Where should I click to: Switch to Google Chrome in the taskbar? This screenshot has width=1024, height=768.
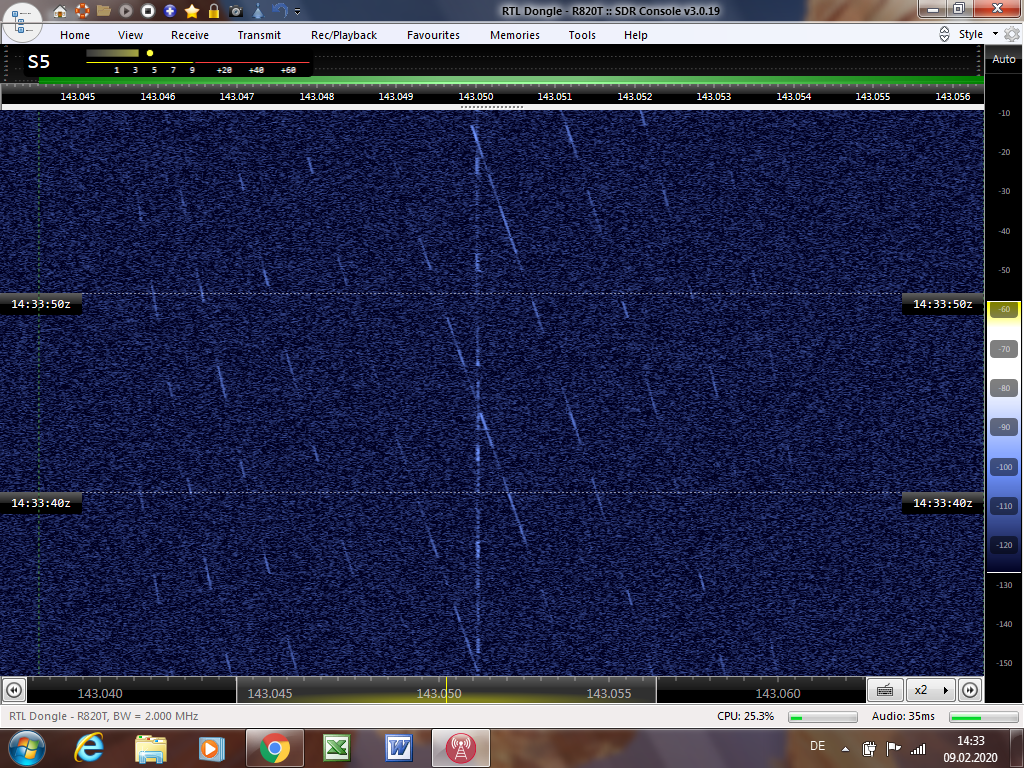click(274, 748)
